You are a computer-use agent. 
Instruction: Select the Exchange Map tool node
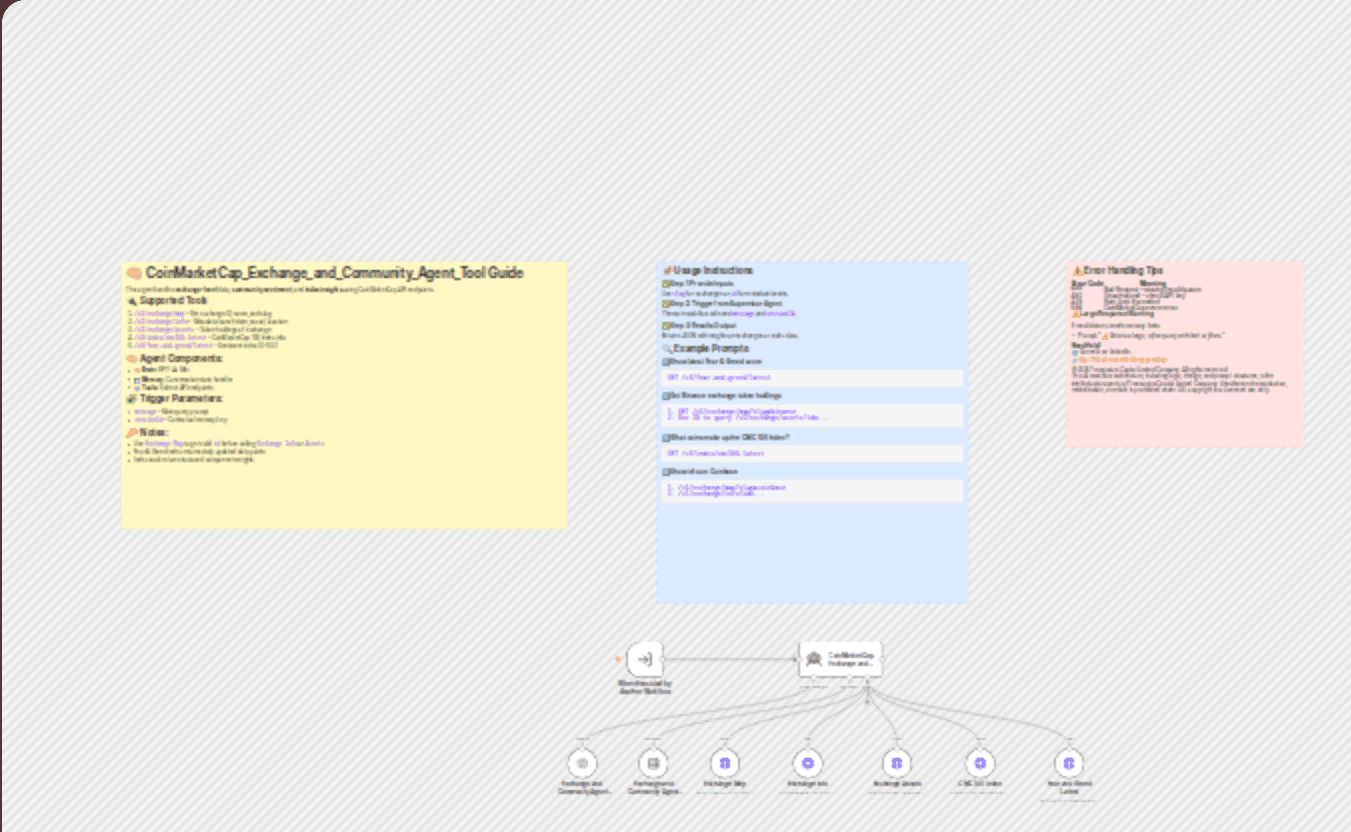point(725,763)
